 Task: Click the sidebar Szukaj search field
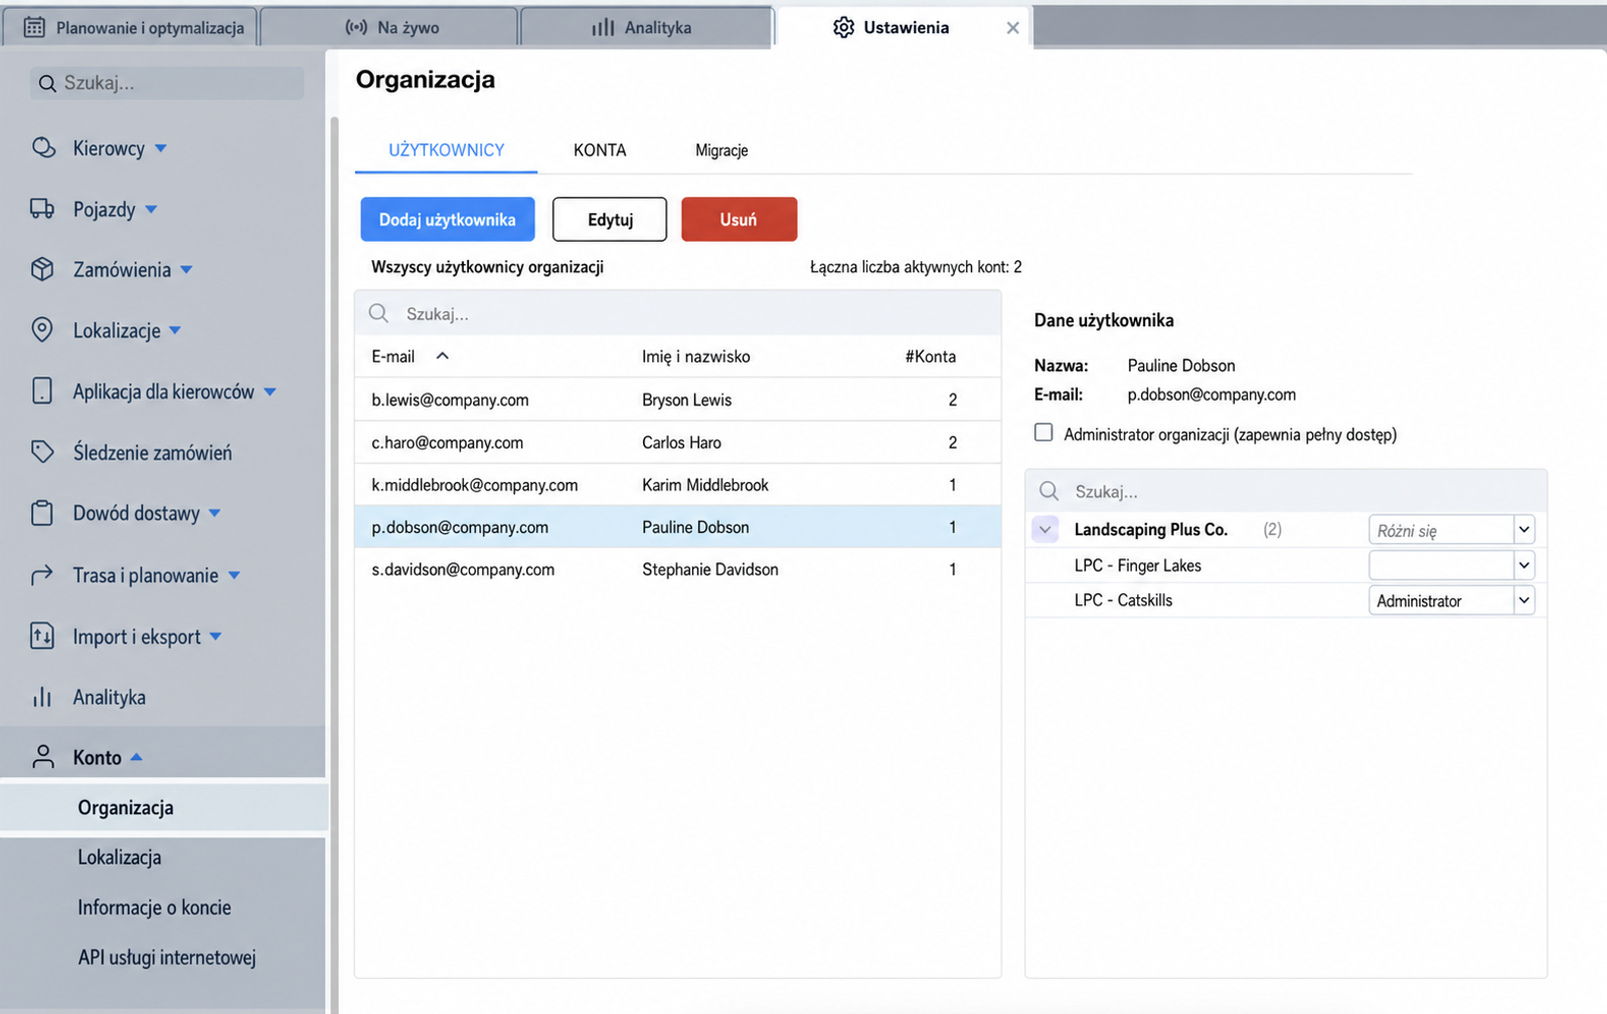(167, 83)
